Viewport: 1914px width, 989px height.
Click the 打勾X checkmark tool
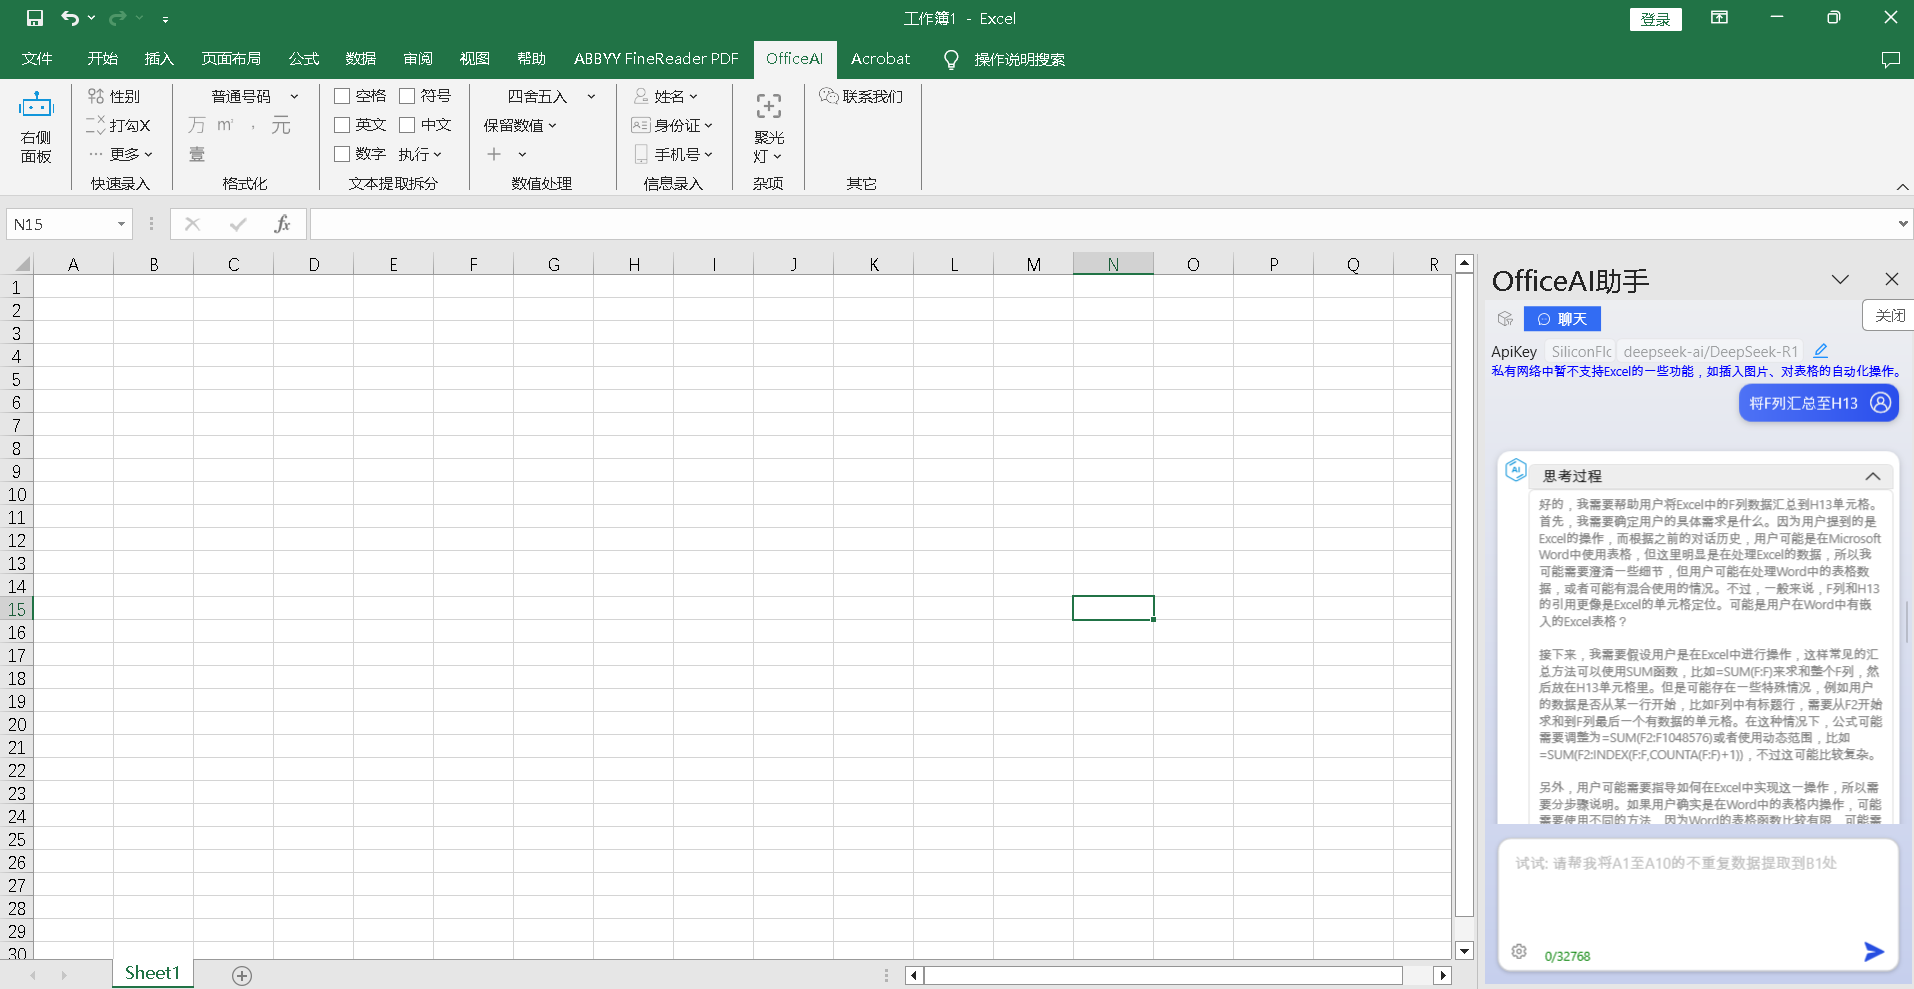[x=118, y=125]
